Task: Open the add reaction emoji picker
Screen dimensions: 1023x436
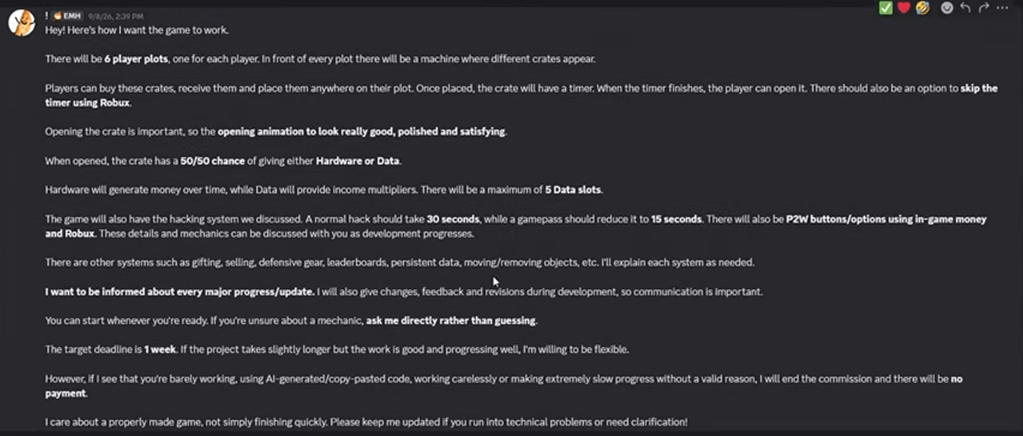Action: tap(947, 8)
